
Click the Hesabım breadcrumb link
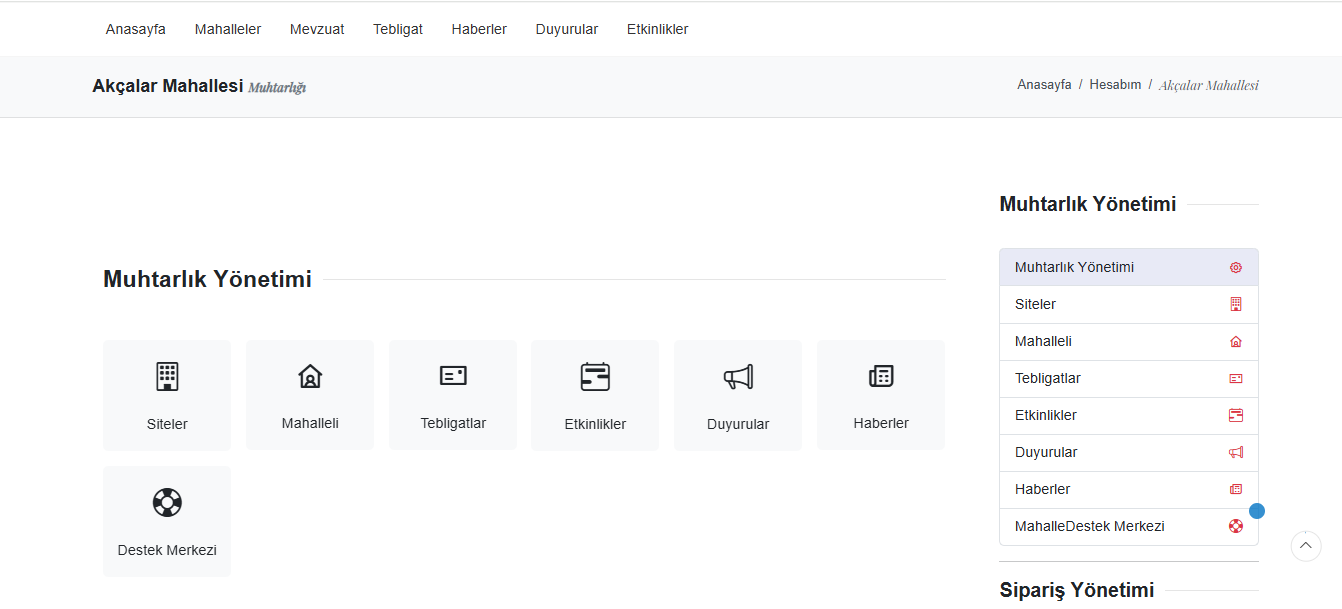tap(1115, 85)
